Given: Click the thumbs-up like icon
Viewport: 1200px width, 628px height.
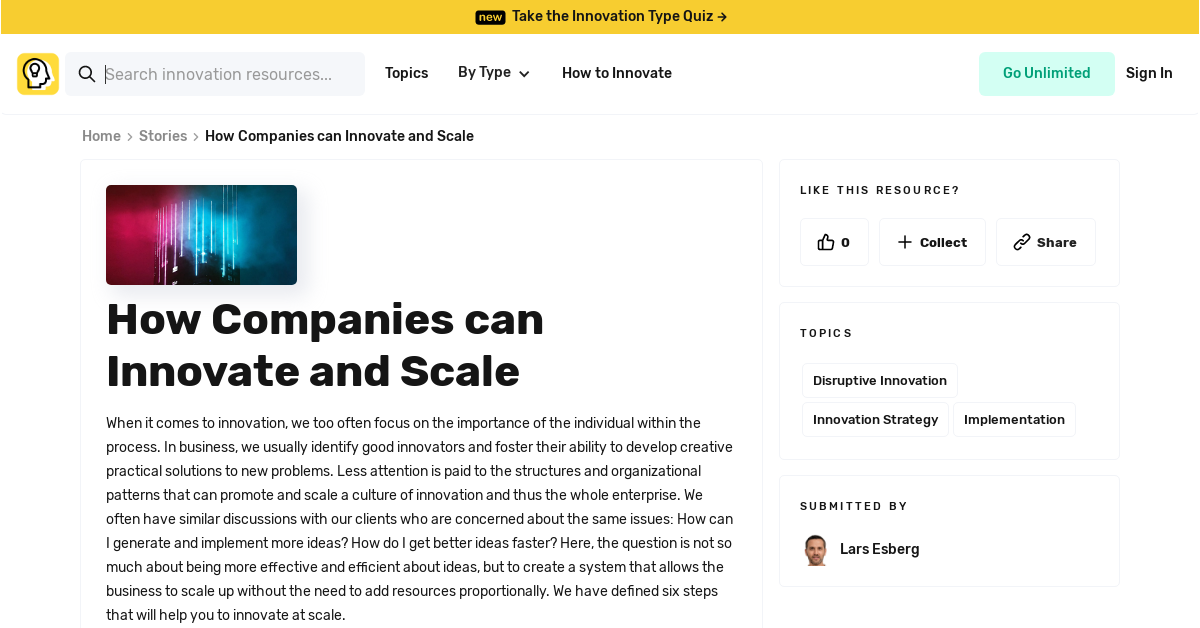Looking at the screenshot, I should click(824, 241).
